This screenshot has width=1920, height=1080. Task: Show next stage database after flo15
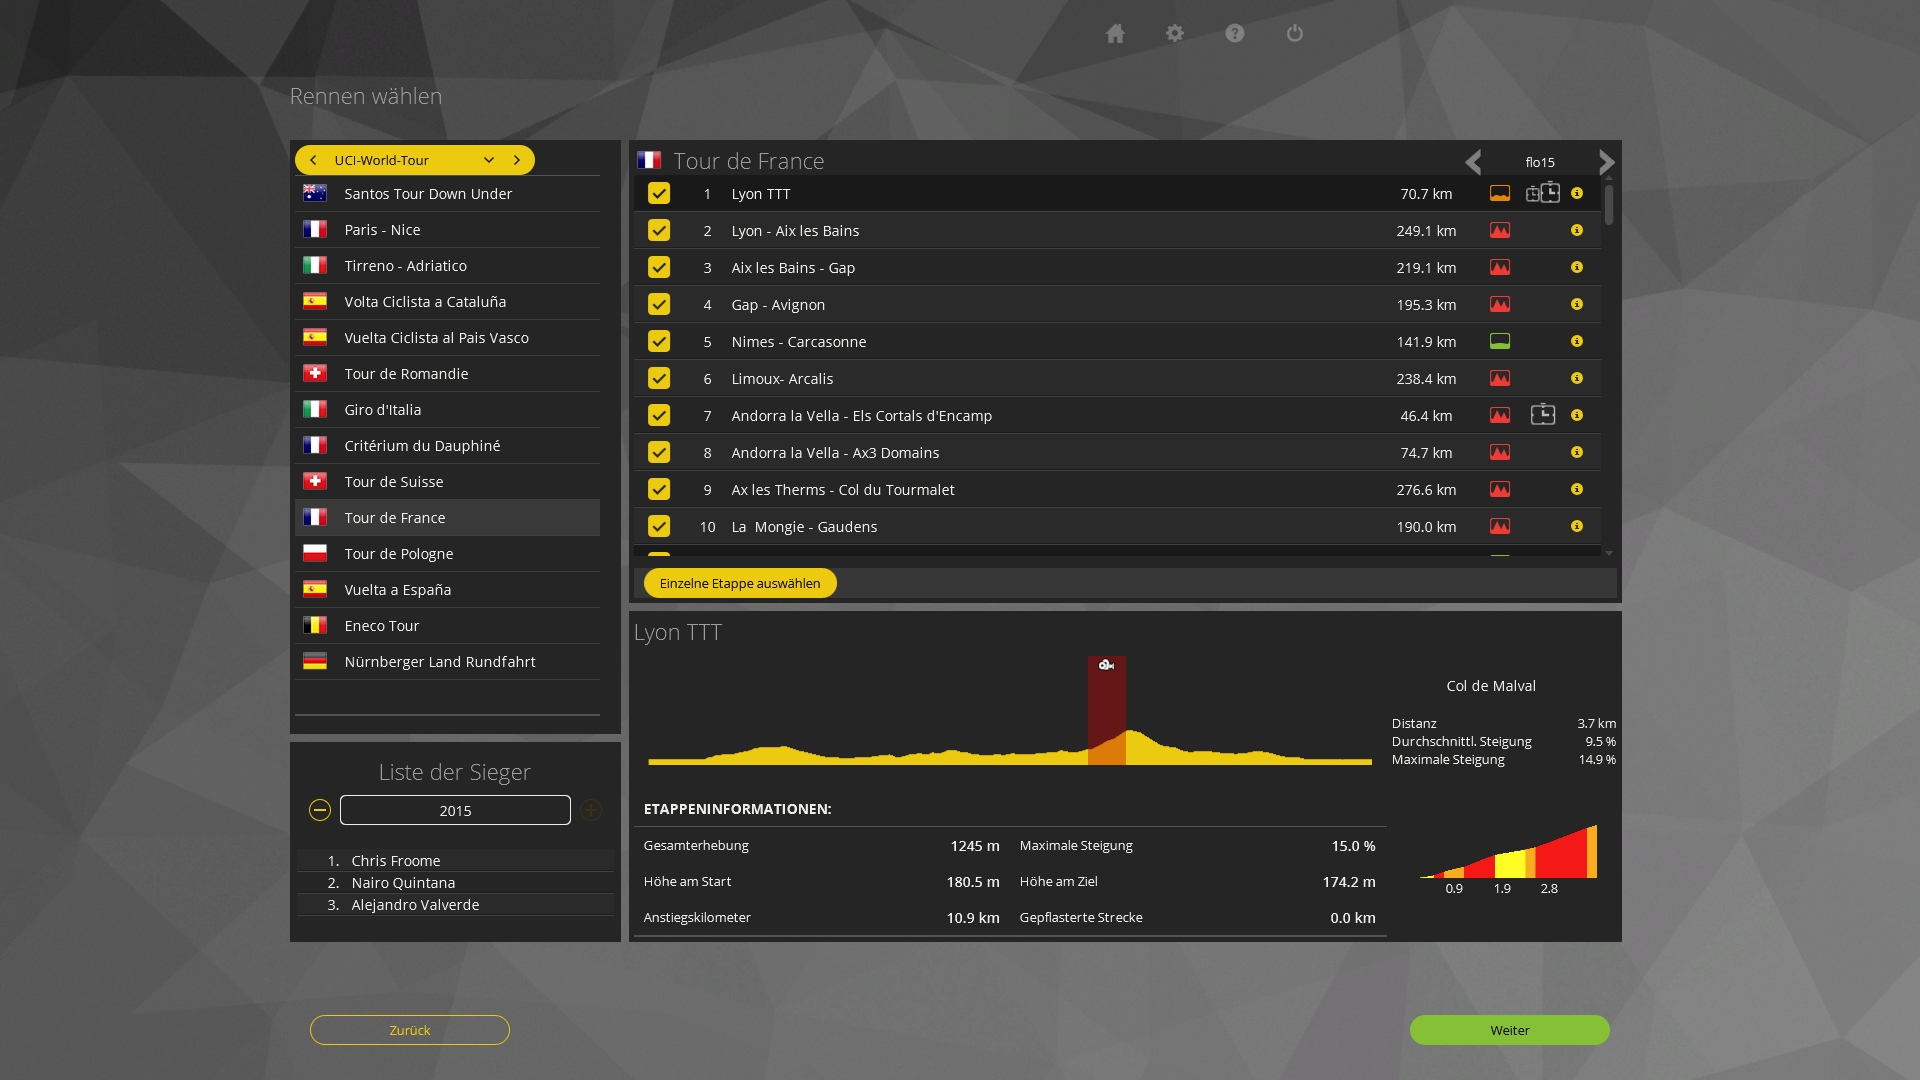pos(1606,162)
